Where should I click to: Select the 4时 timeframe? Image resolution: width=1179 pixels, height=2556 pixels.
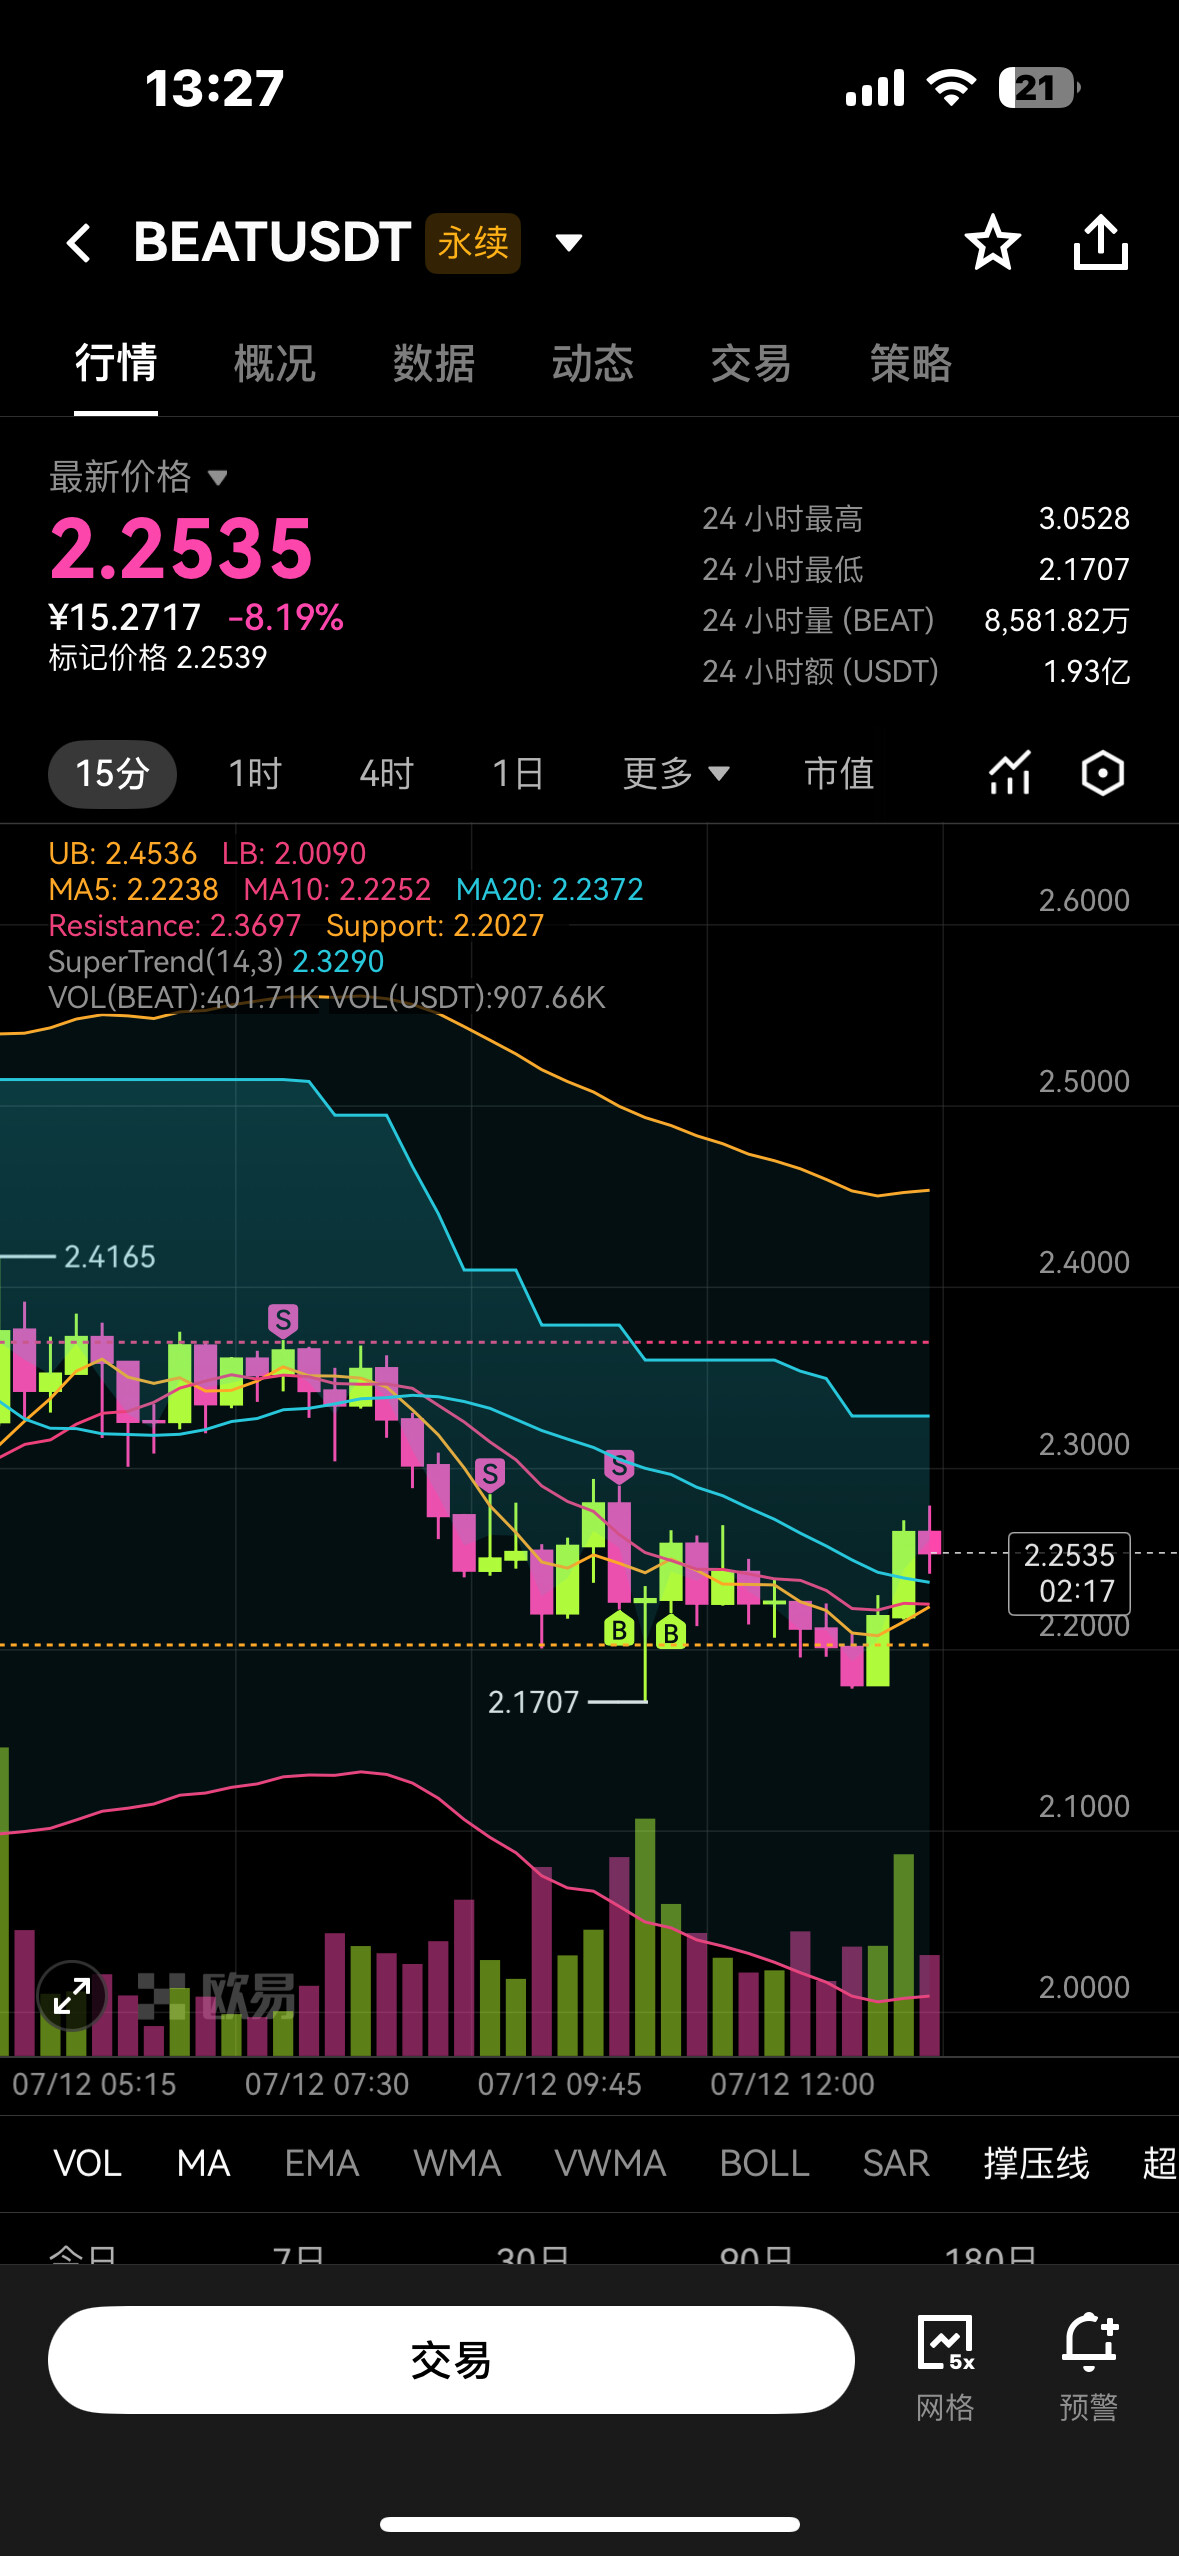pos(386,773)
